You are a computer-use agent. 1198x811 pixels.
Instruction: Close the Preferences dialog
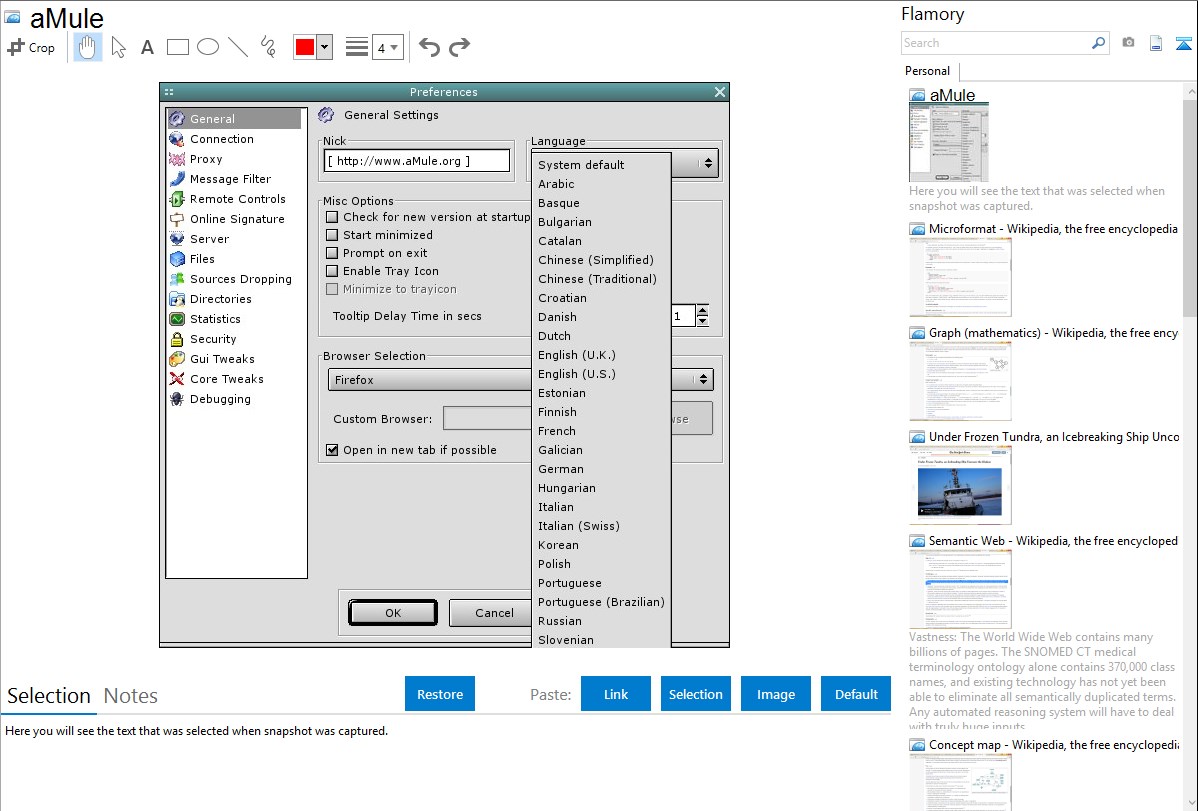[x=720, y=92]
